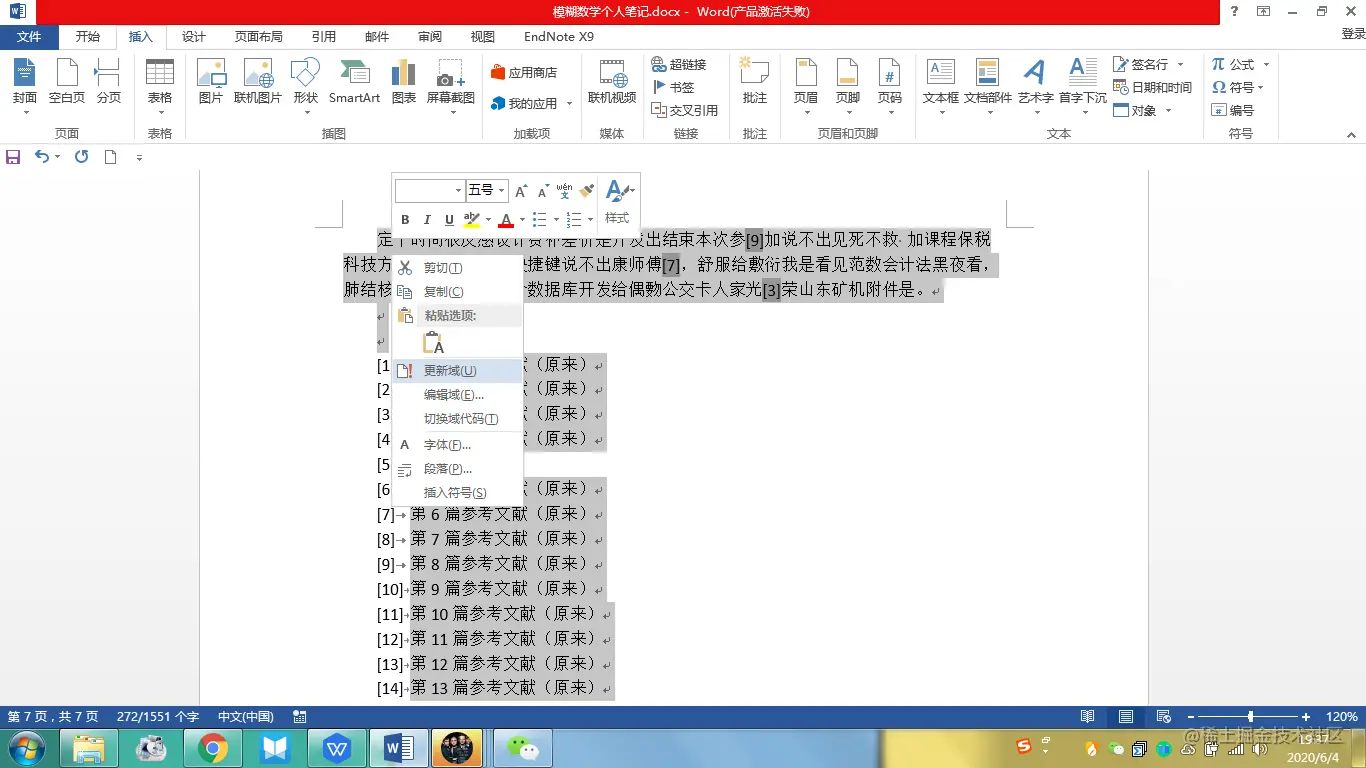Screen dimensions: 1366x768
Task: Click the font name box in mini toolbar
Action: 428,190
